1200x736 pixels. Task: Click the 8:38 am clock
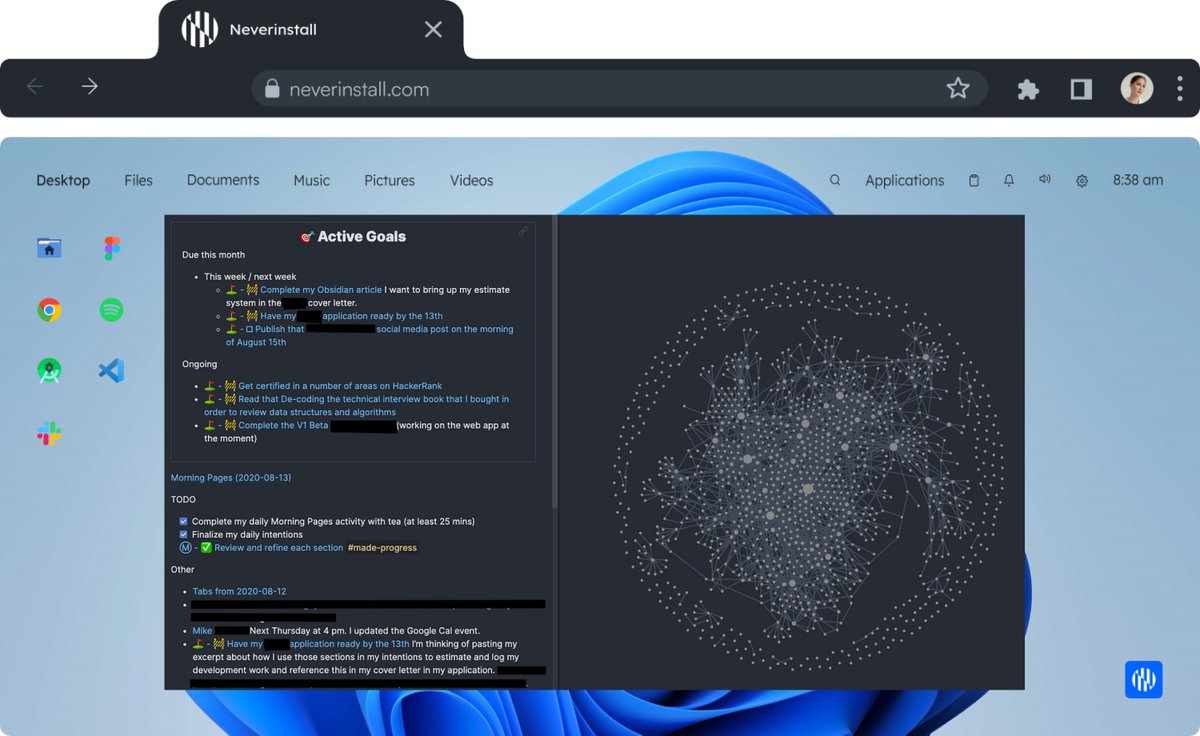click(1138, 180)
